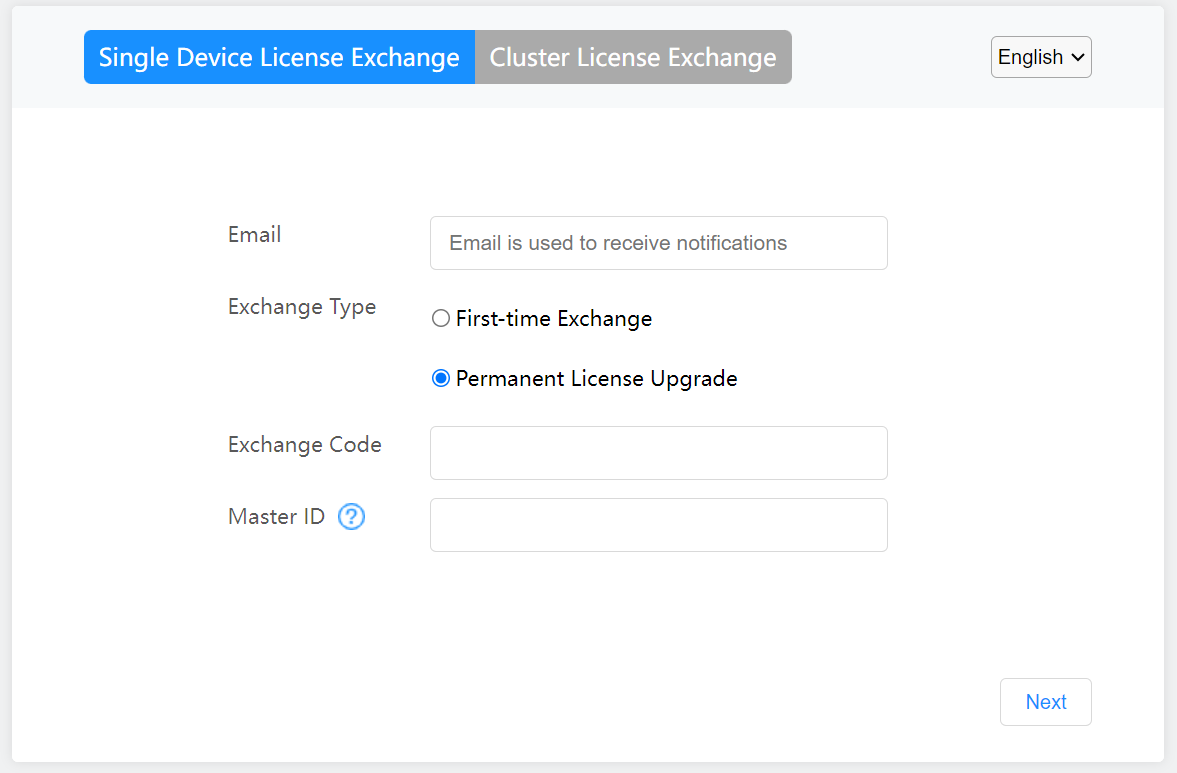Click the "Permanent License Upgrade" label text

596,379
